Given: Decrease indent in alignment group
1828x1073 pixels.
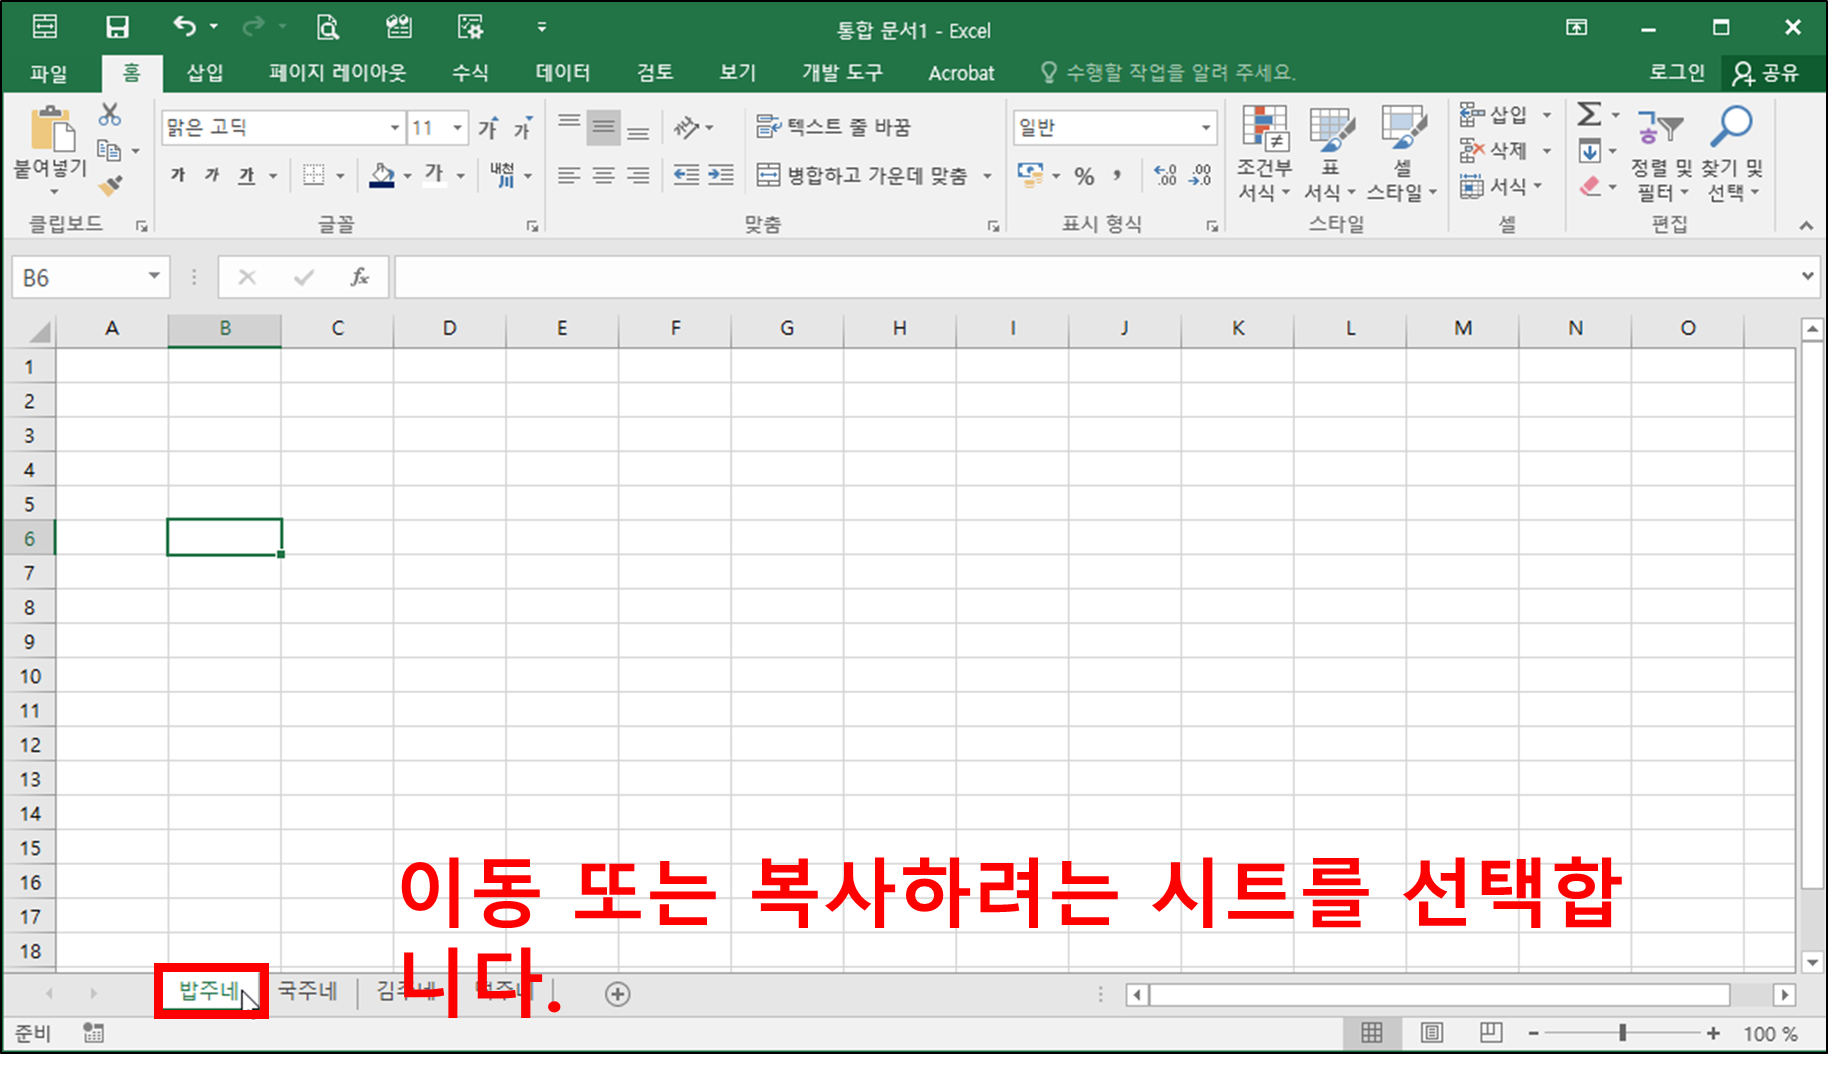Looking at the screenshot, I should pyautogui.click(x=686, y=175).
